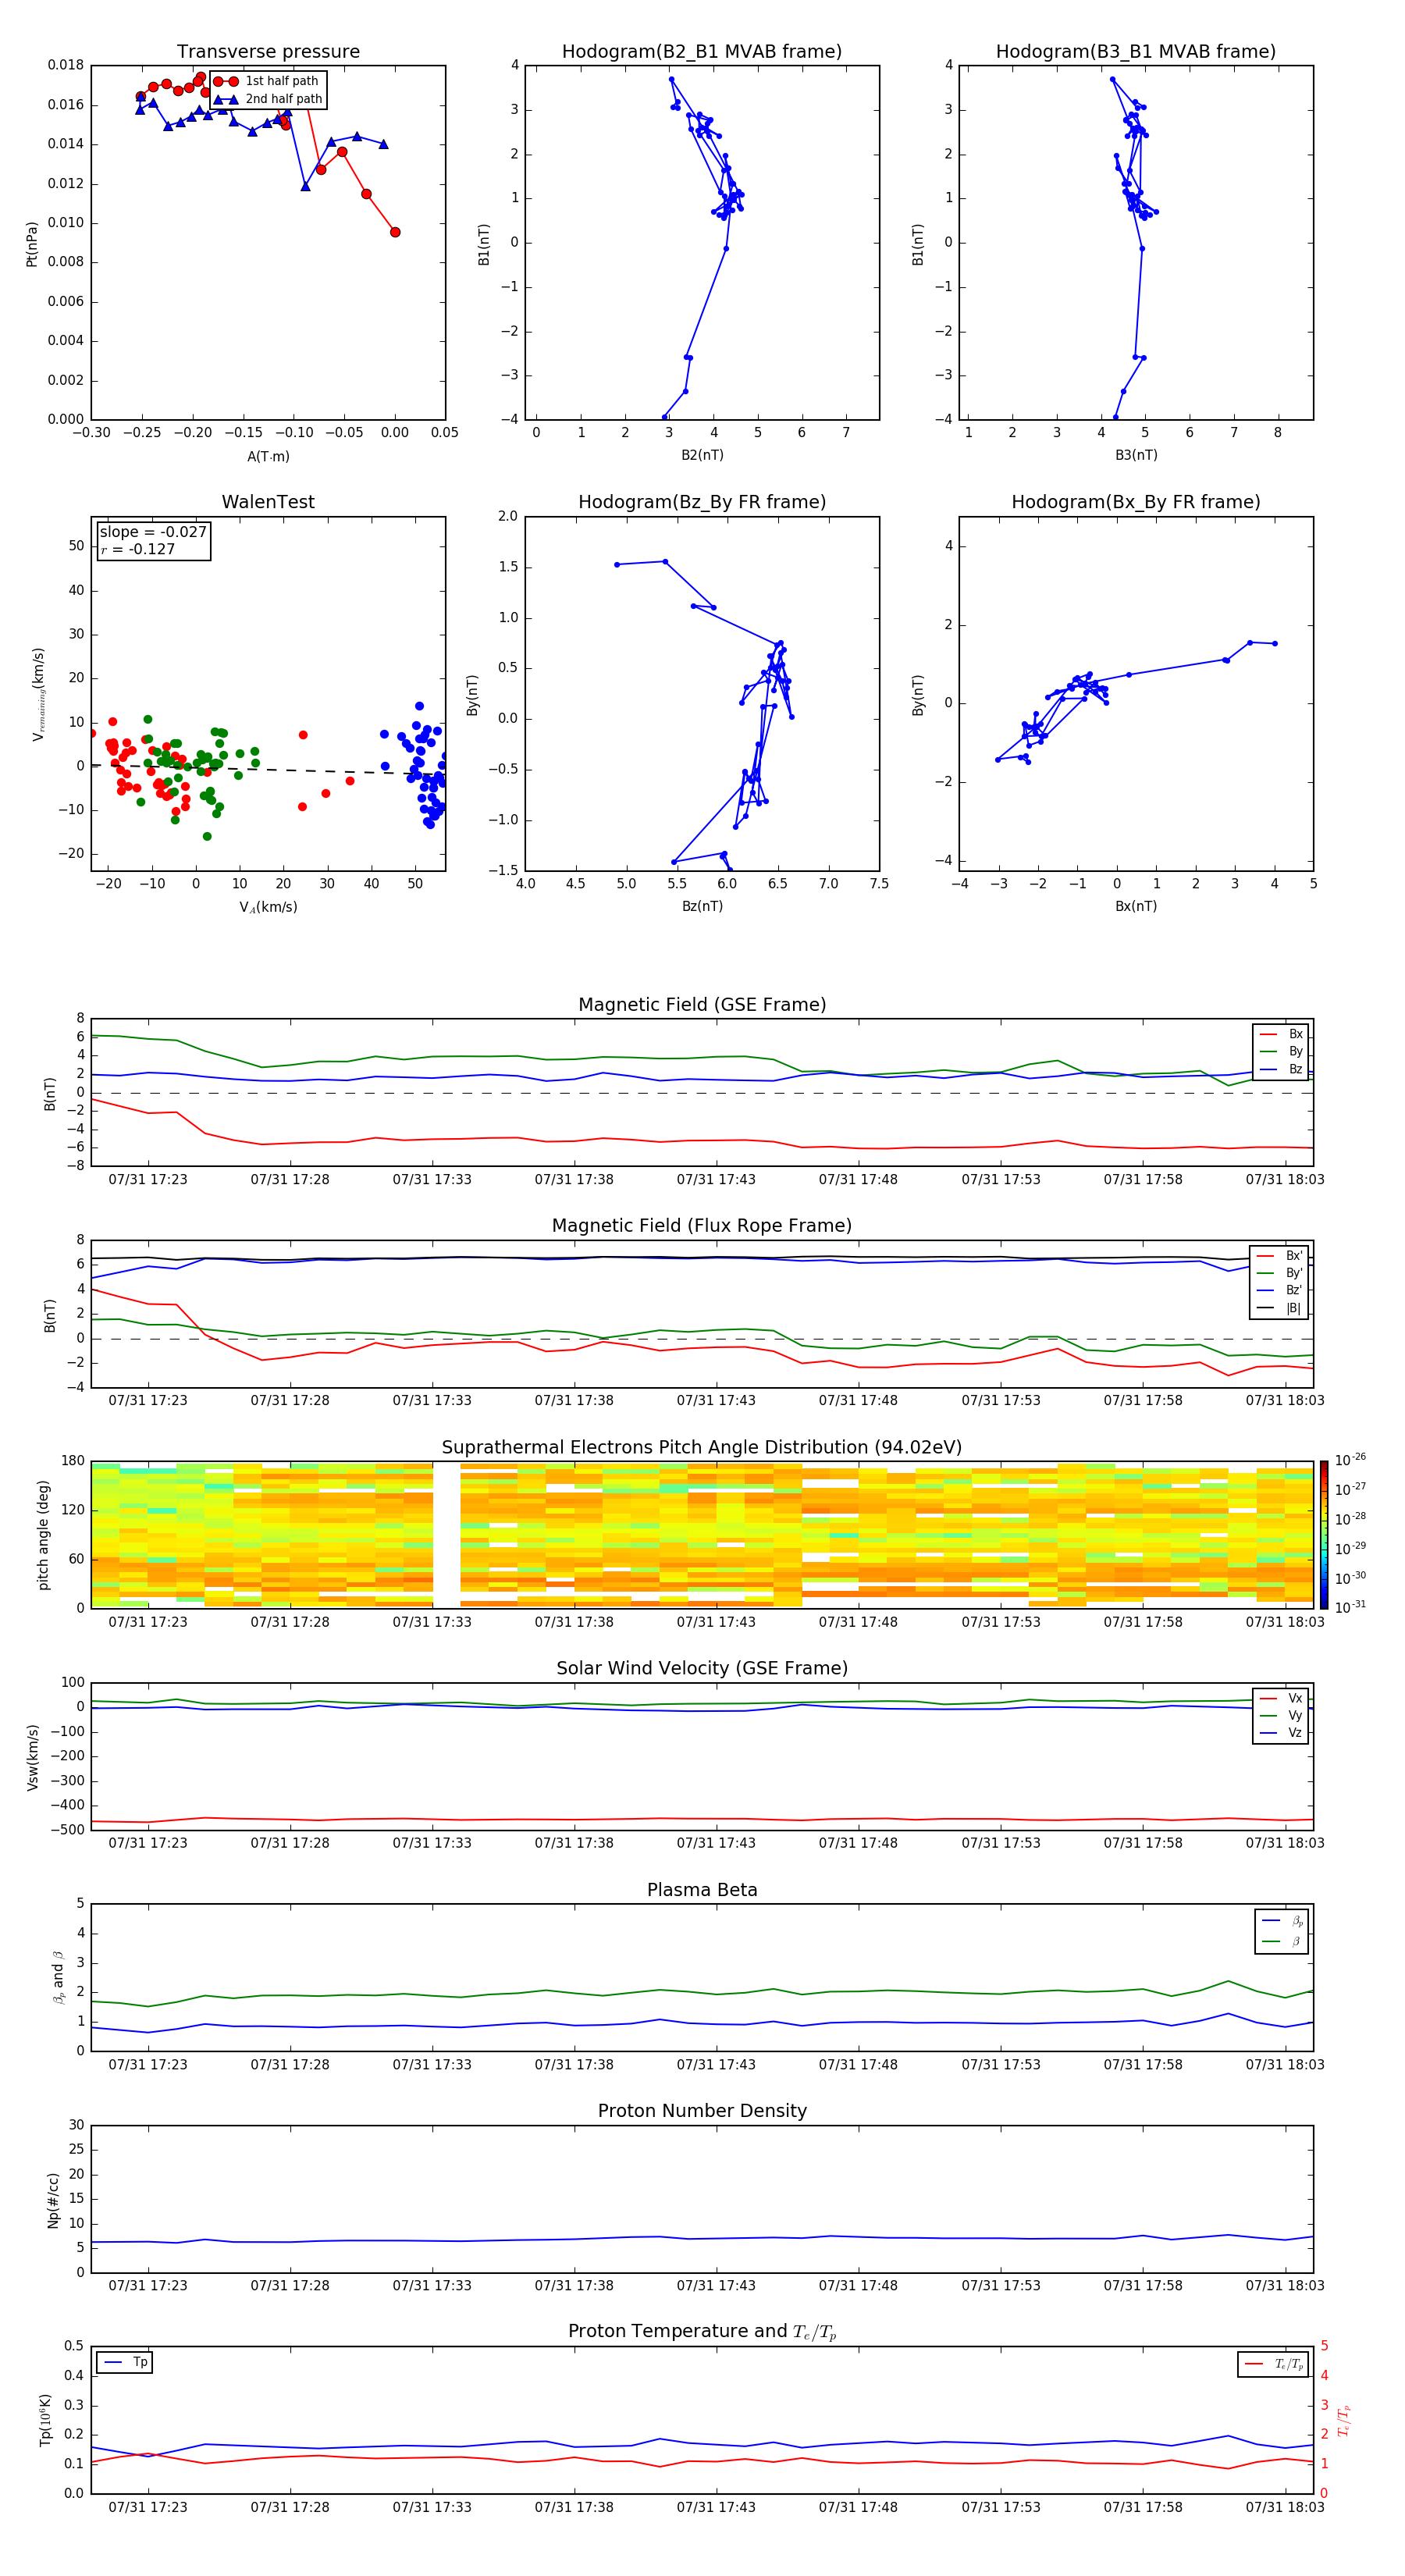Select the |B| legend entry in Flux Rope plot
Viewport: 1405px width, 2576px height.
point(1280,1308)
